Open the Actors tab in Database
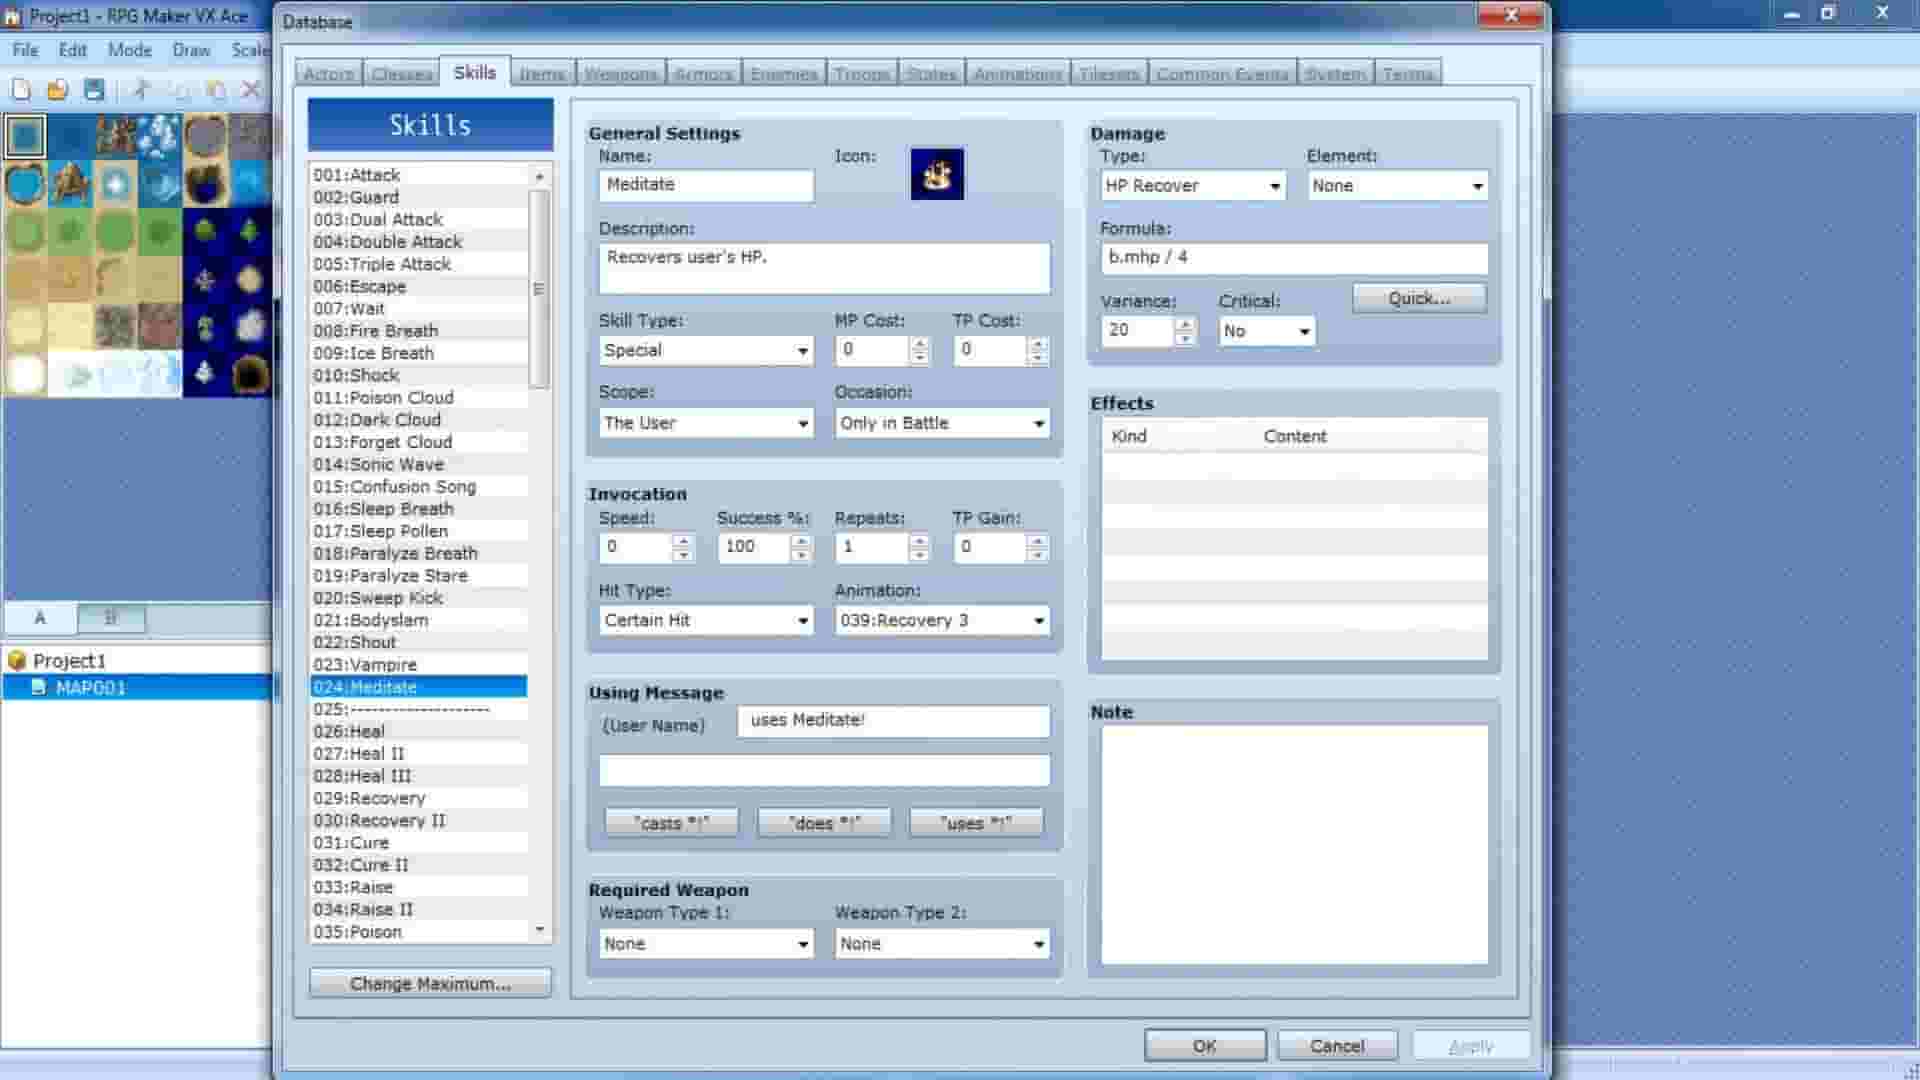This screenshot has width=1920, height=1080. (328, 72)
